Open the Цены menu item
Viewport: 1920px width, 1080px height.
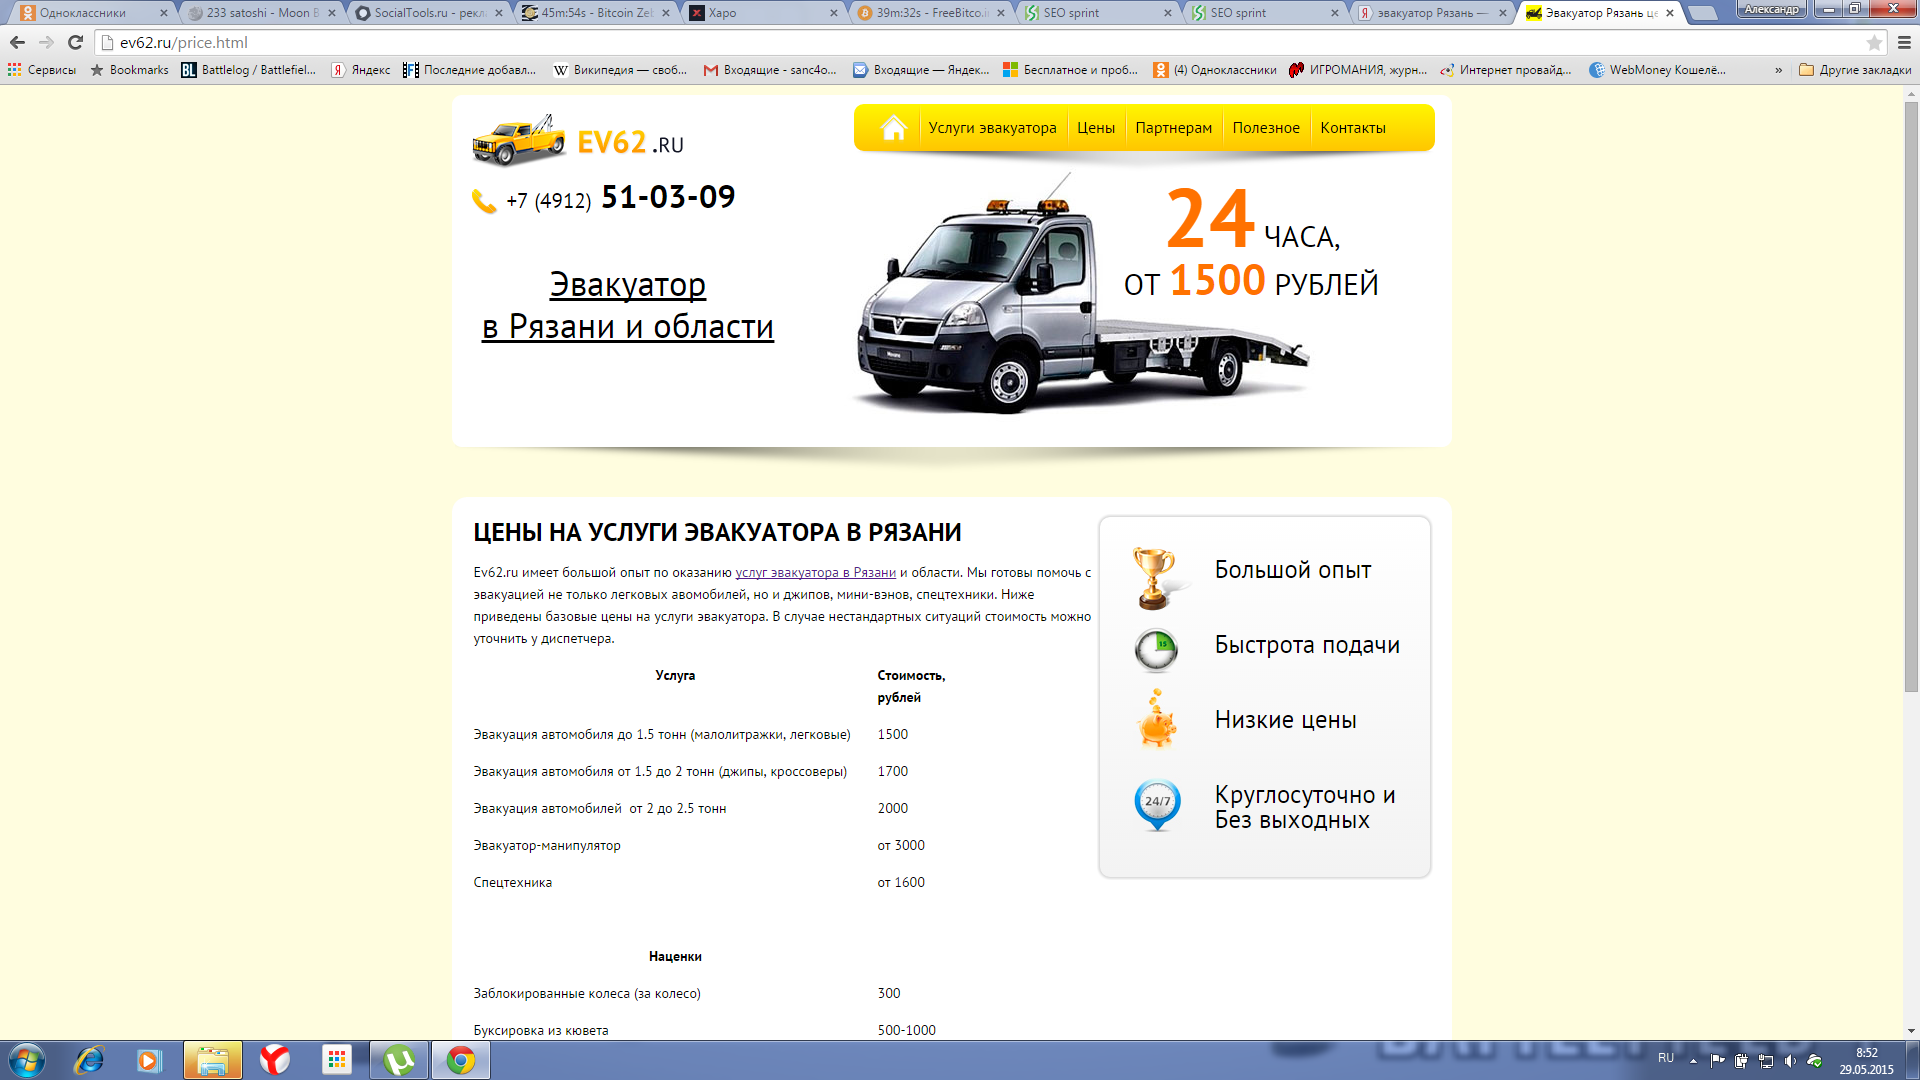pyautogui.click(x=1095, y=128)
